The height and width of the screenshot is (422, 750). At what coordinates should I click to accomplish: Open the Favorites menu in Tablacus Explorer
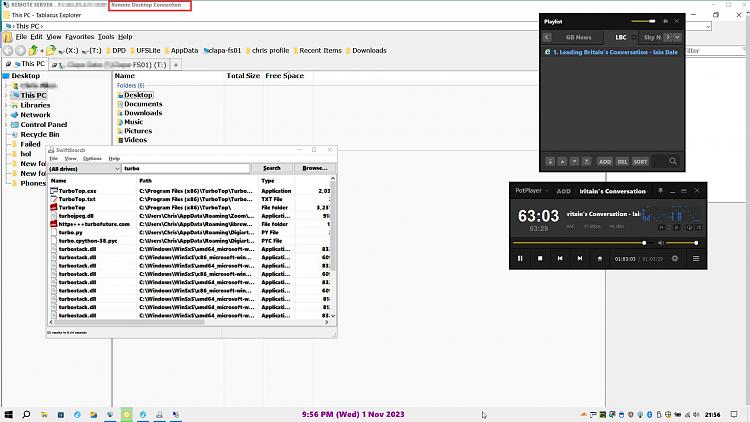point(79,37)
